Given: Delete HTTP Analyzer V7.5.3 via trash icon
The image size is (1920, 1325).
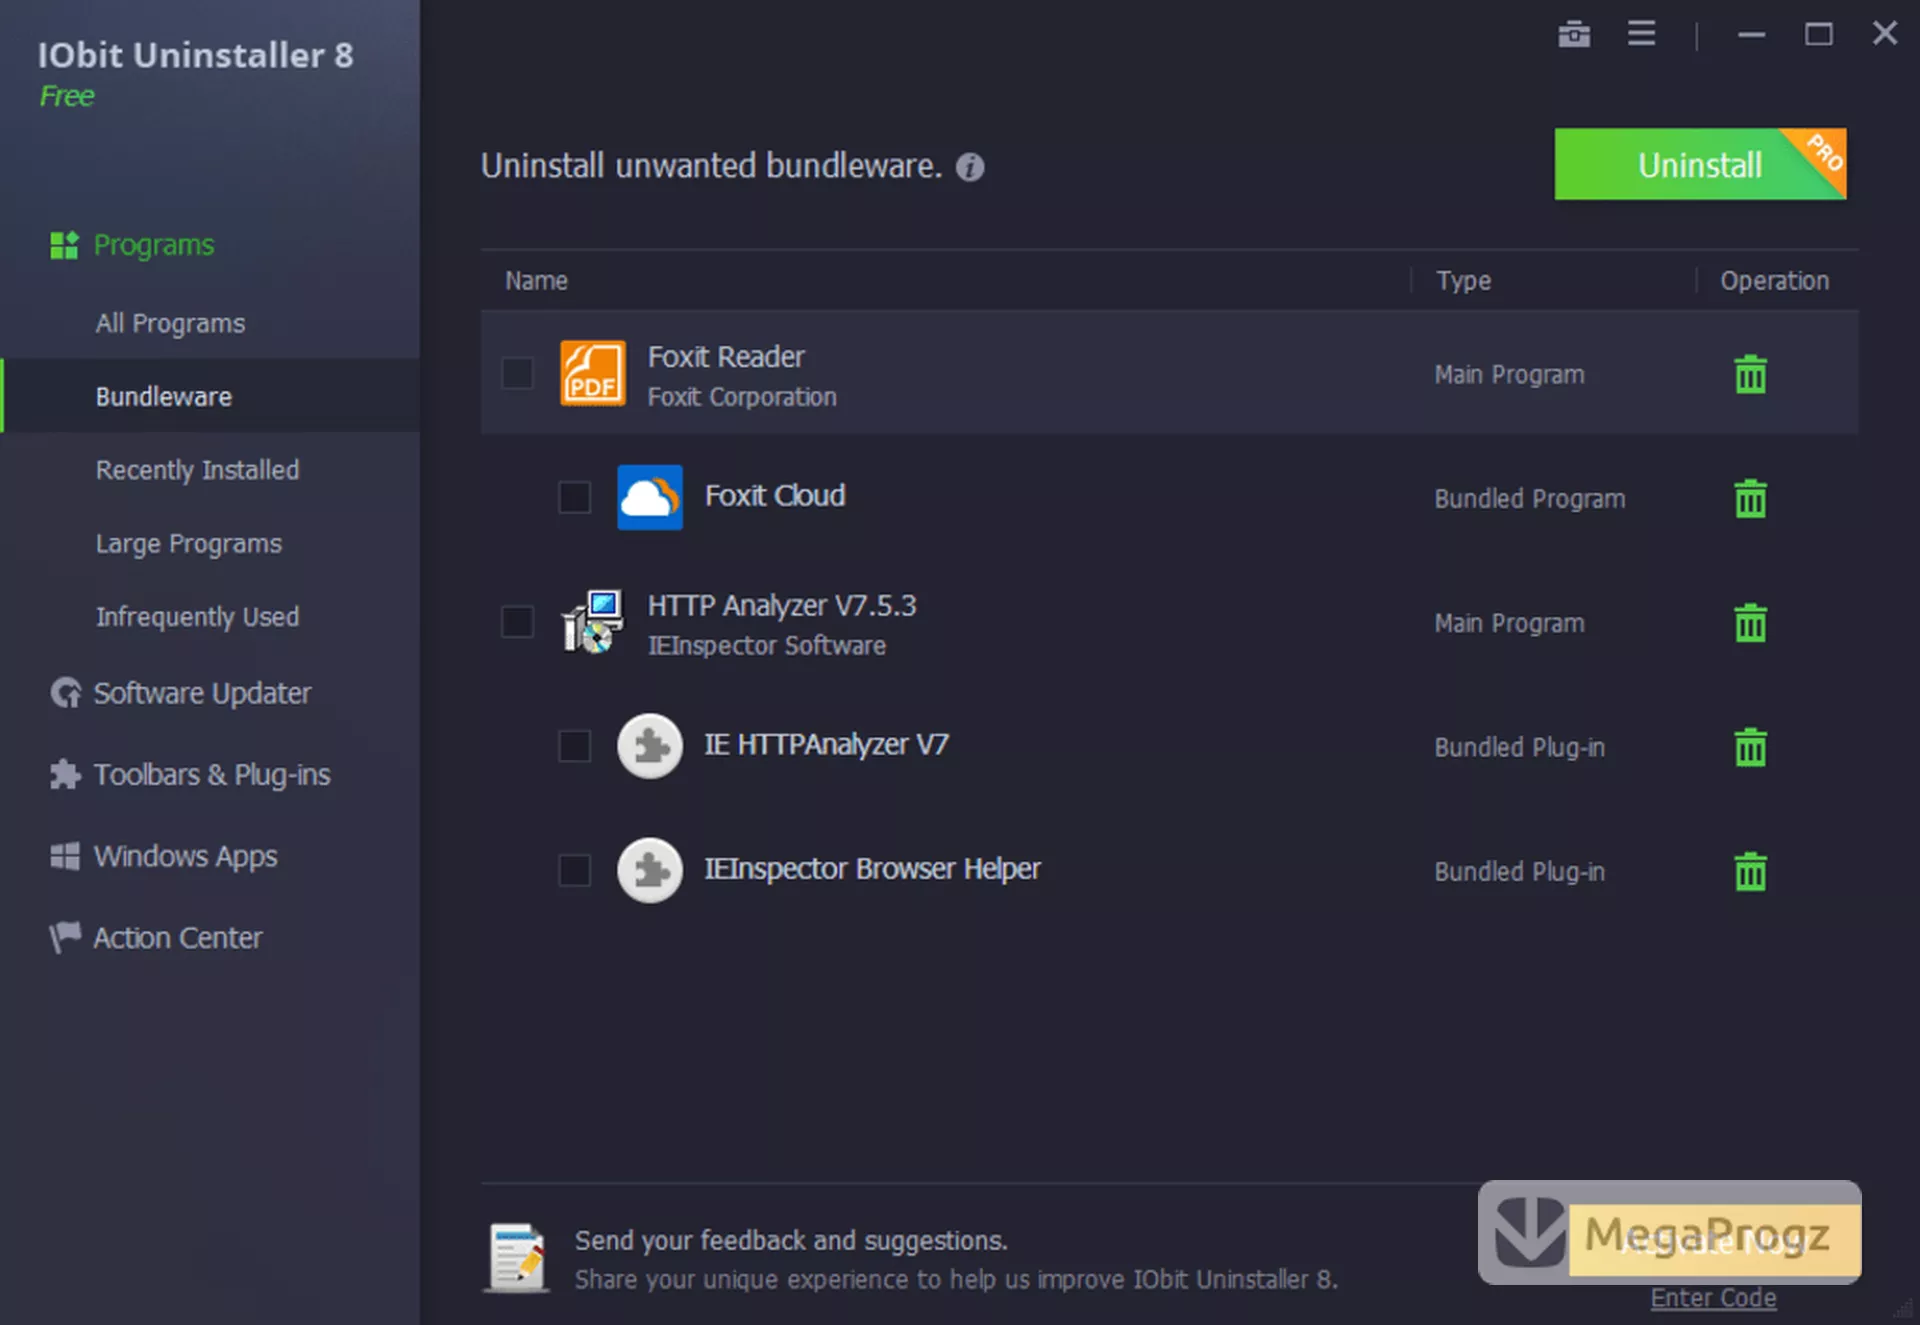Looking at the screenshot, I should pyautogui.click(x=1750, y=623).
